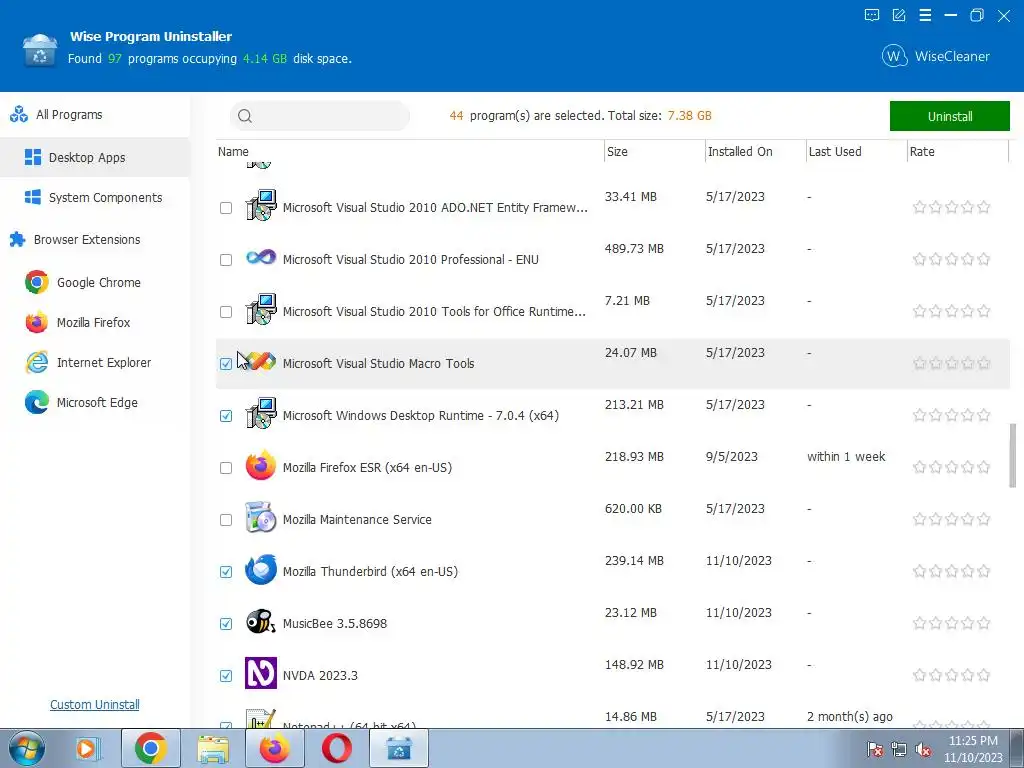Screen dimensions: 1024x768
Task: Open File Explorer from taskbar
Action: (213, 748)
